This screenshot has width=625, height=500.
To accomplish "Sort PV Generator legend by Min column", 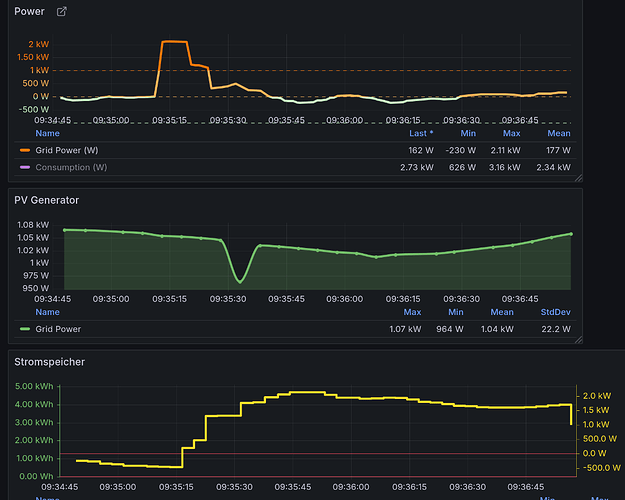I will click(x=455, y=312).
